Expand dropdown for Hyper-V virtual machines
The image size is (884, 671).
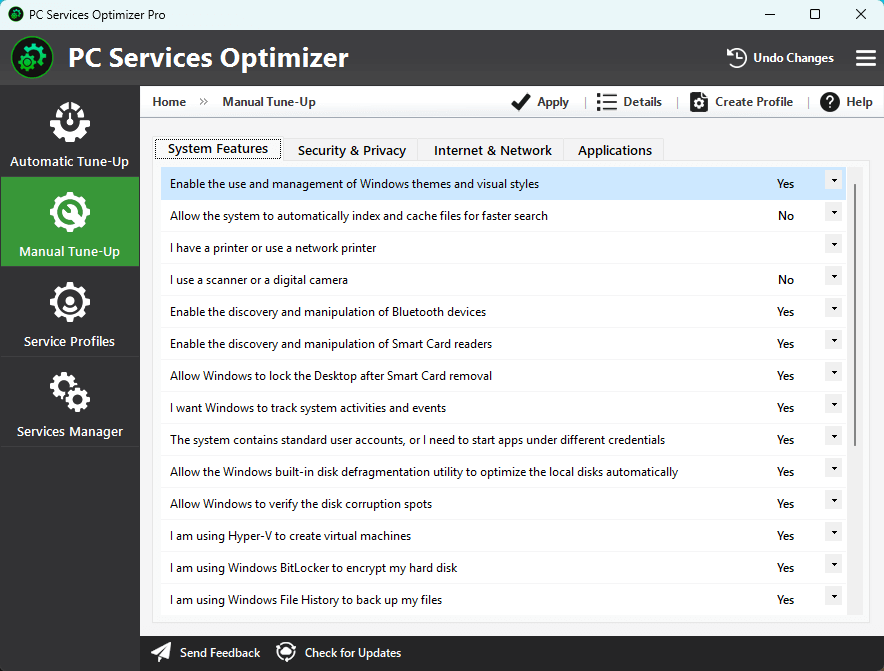834,532
